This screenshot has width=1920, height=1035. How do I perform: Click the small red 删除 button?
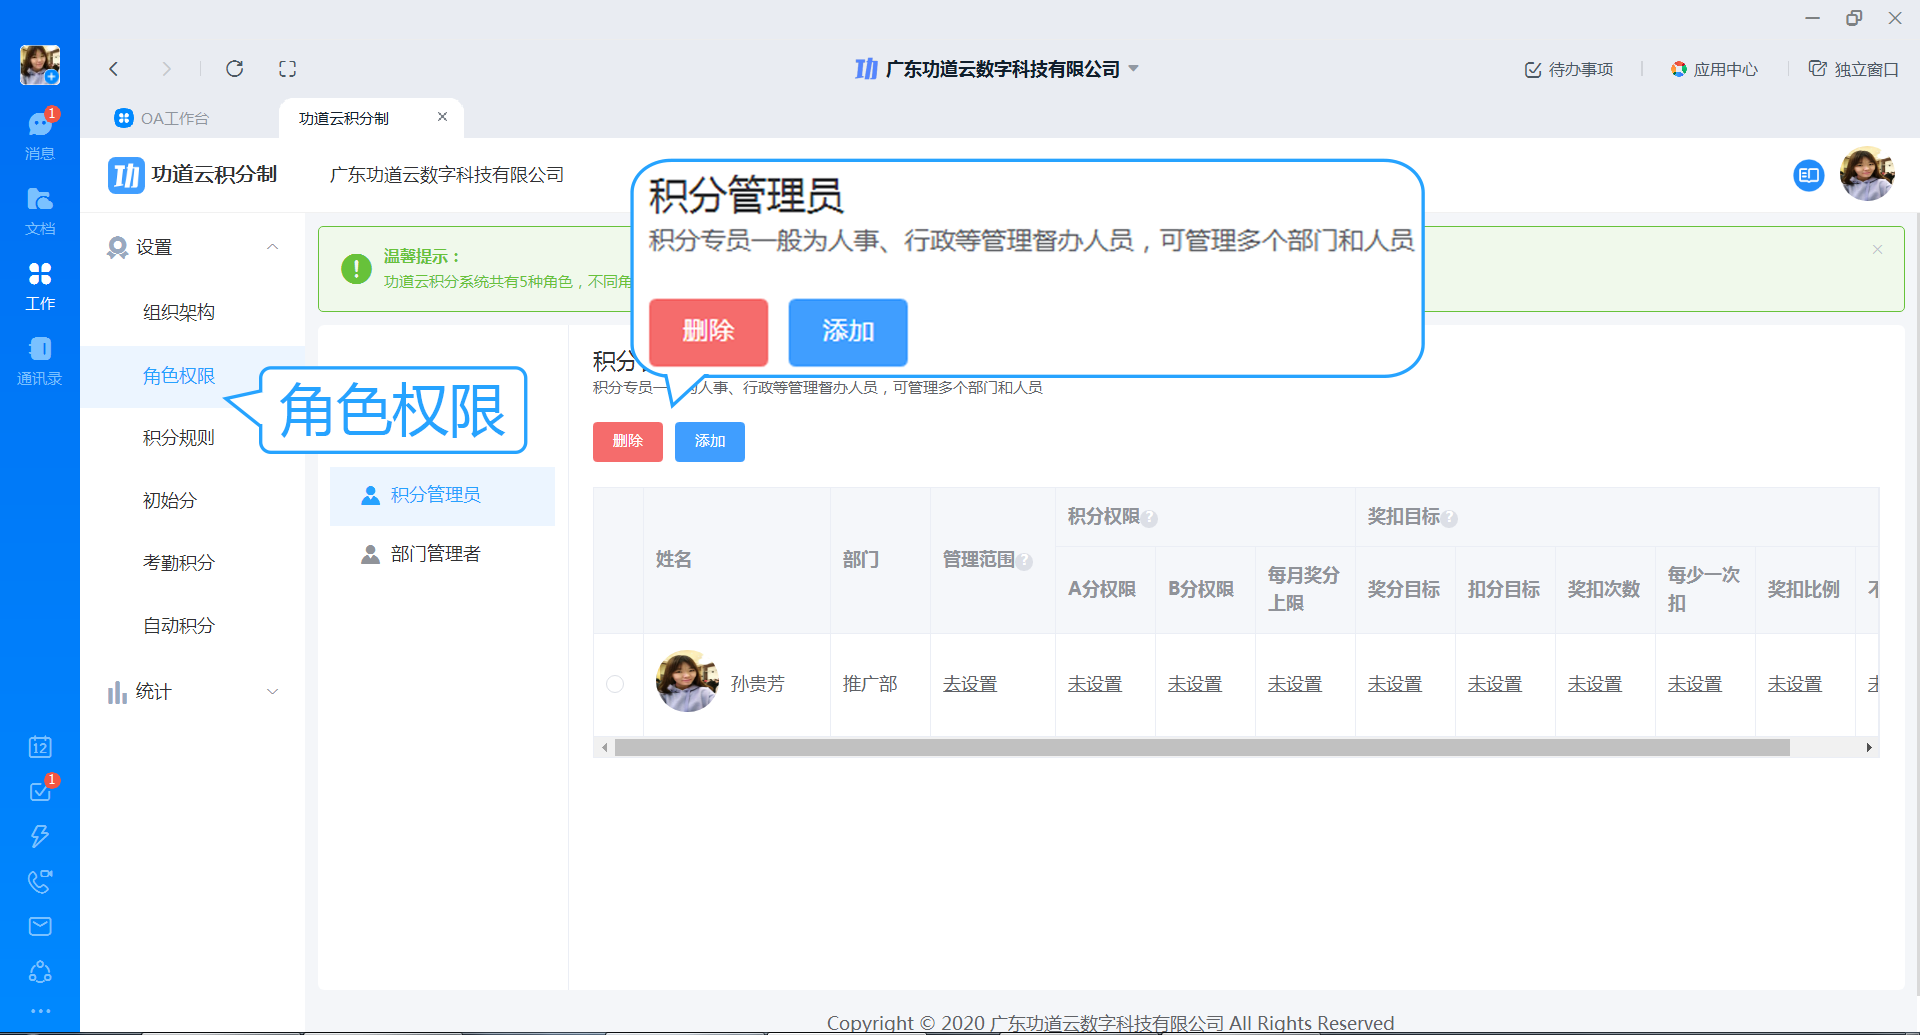(x=628, y=441)
